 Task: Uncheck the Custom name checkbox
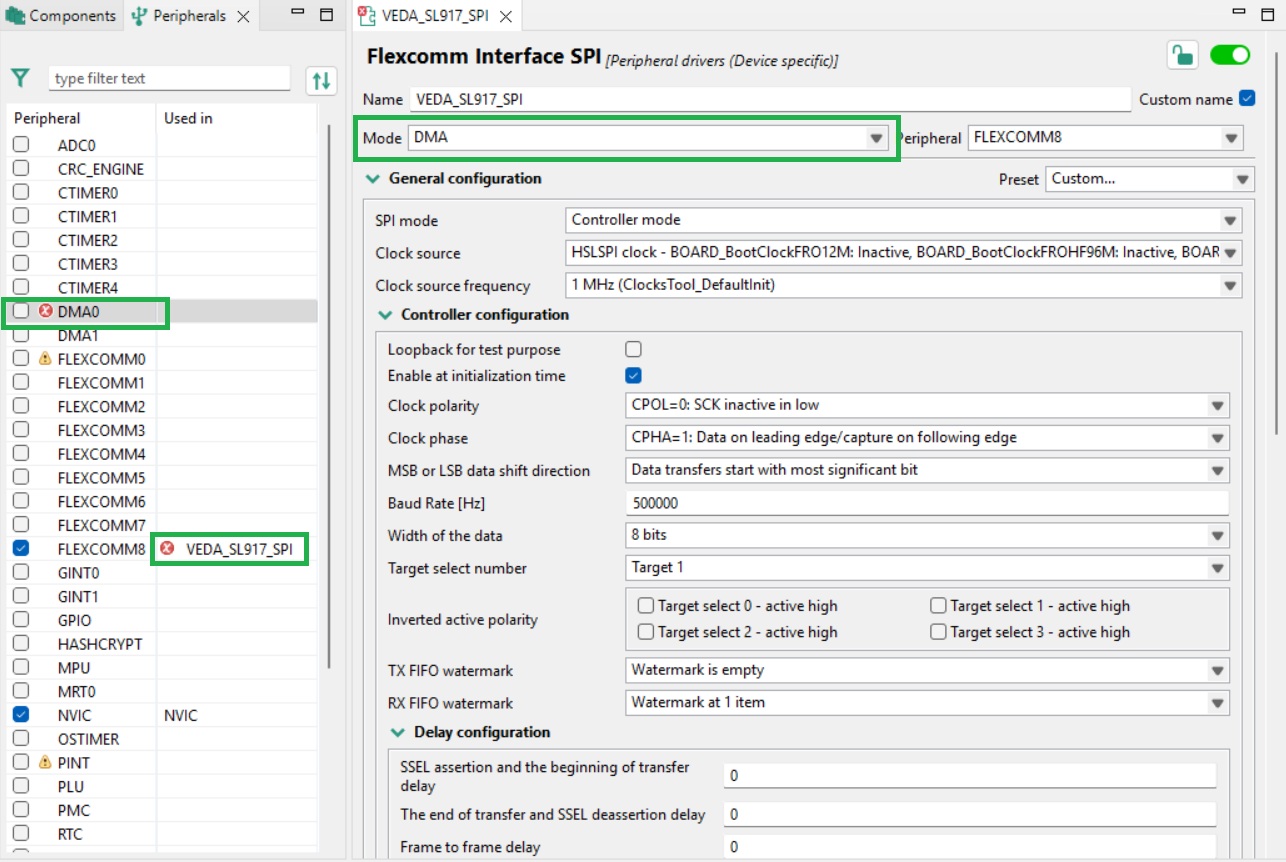point(1246,98)
